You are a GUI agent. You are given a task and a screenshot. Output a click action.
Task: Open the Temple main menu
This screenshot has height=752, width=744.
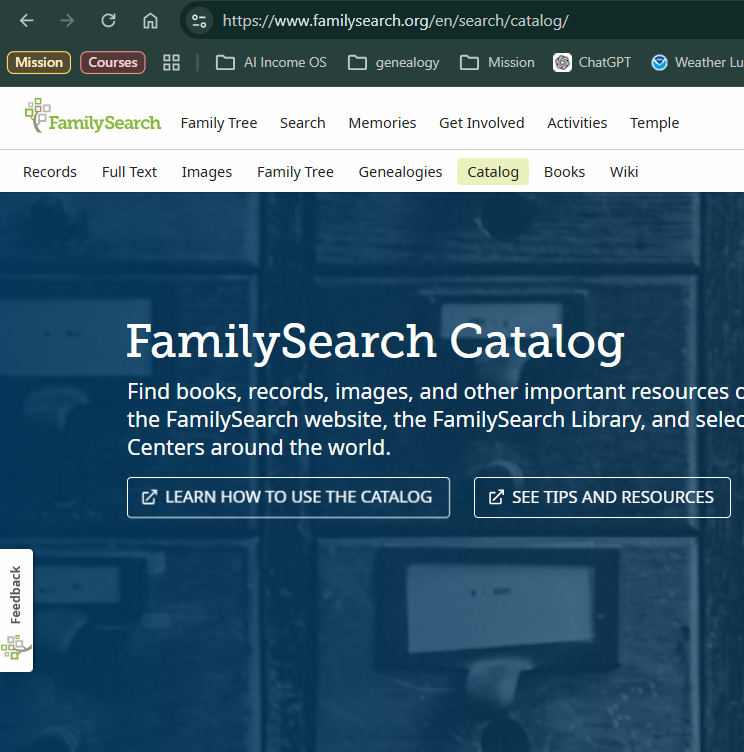(x=654, y=123)
